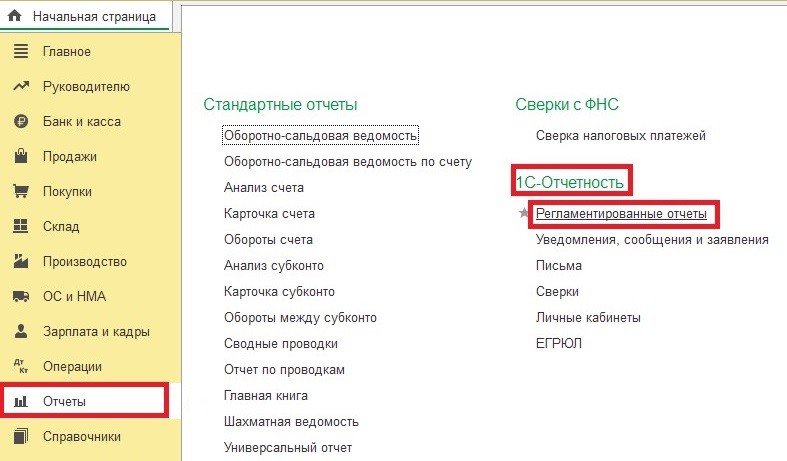Open the Карточка субконто report

[x=279, y=292]
